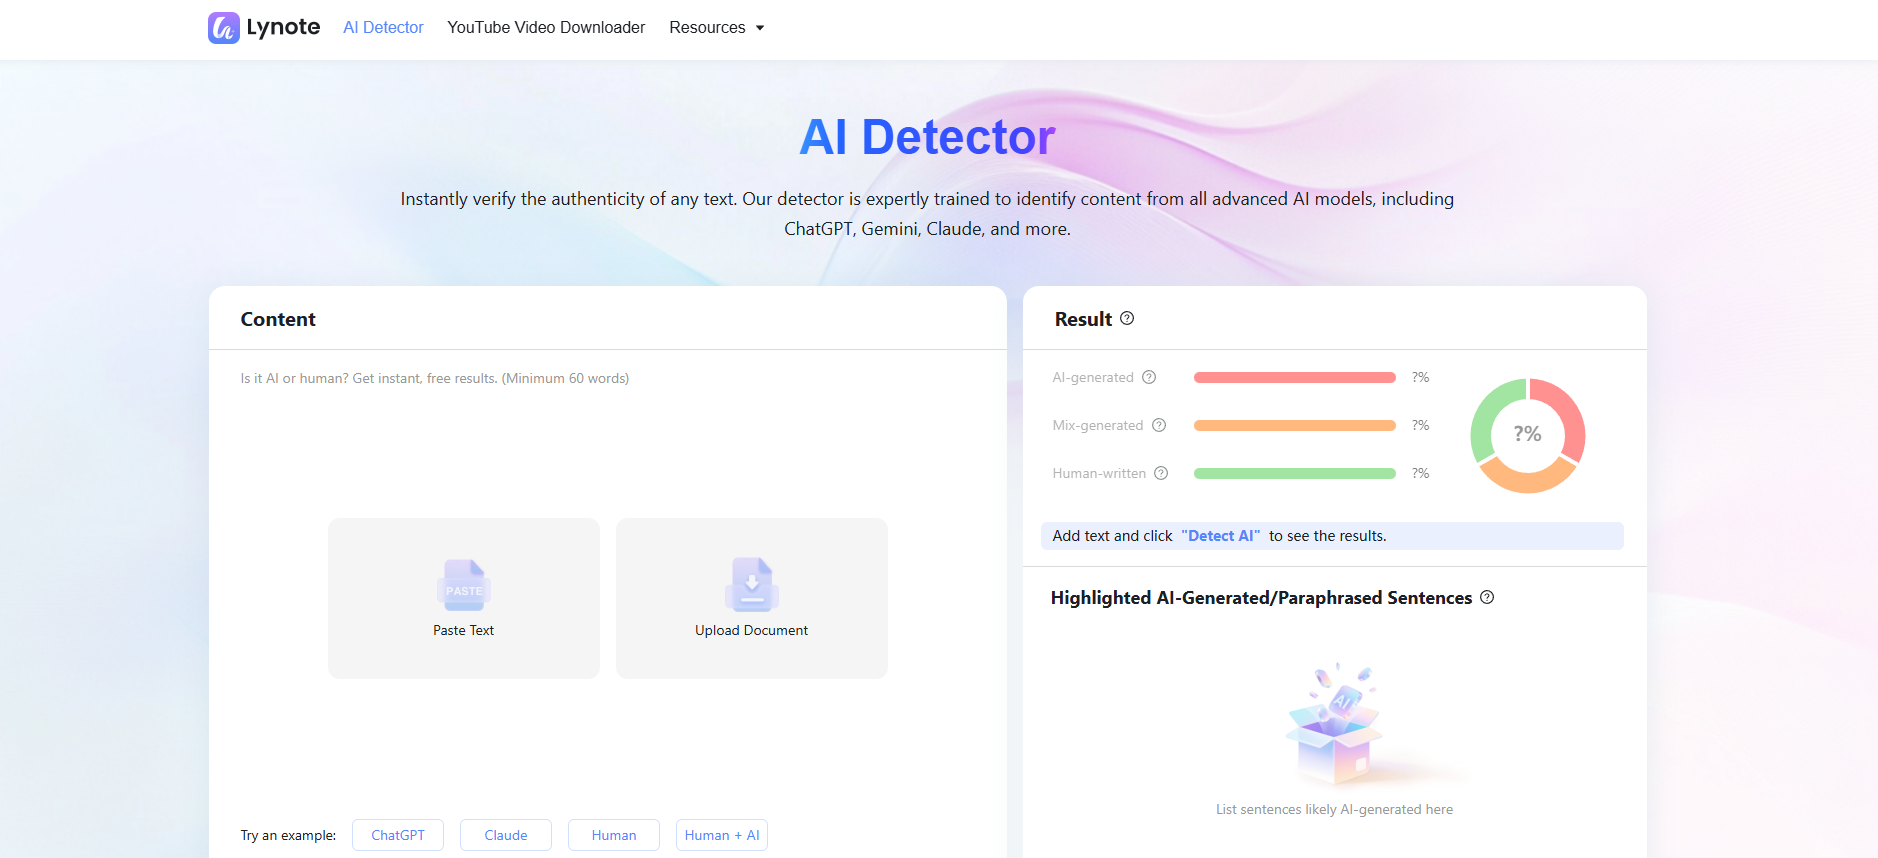Expand the Resources dropdown menu
This screenshot has width=1878, height=858.
click(716, 28)
